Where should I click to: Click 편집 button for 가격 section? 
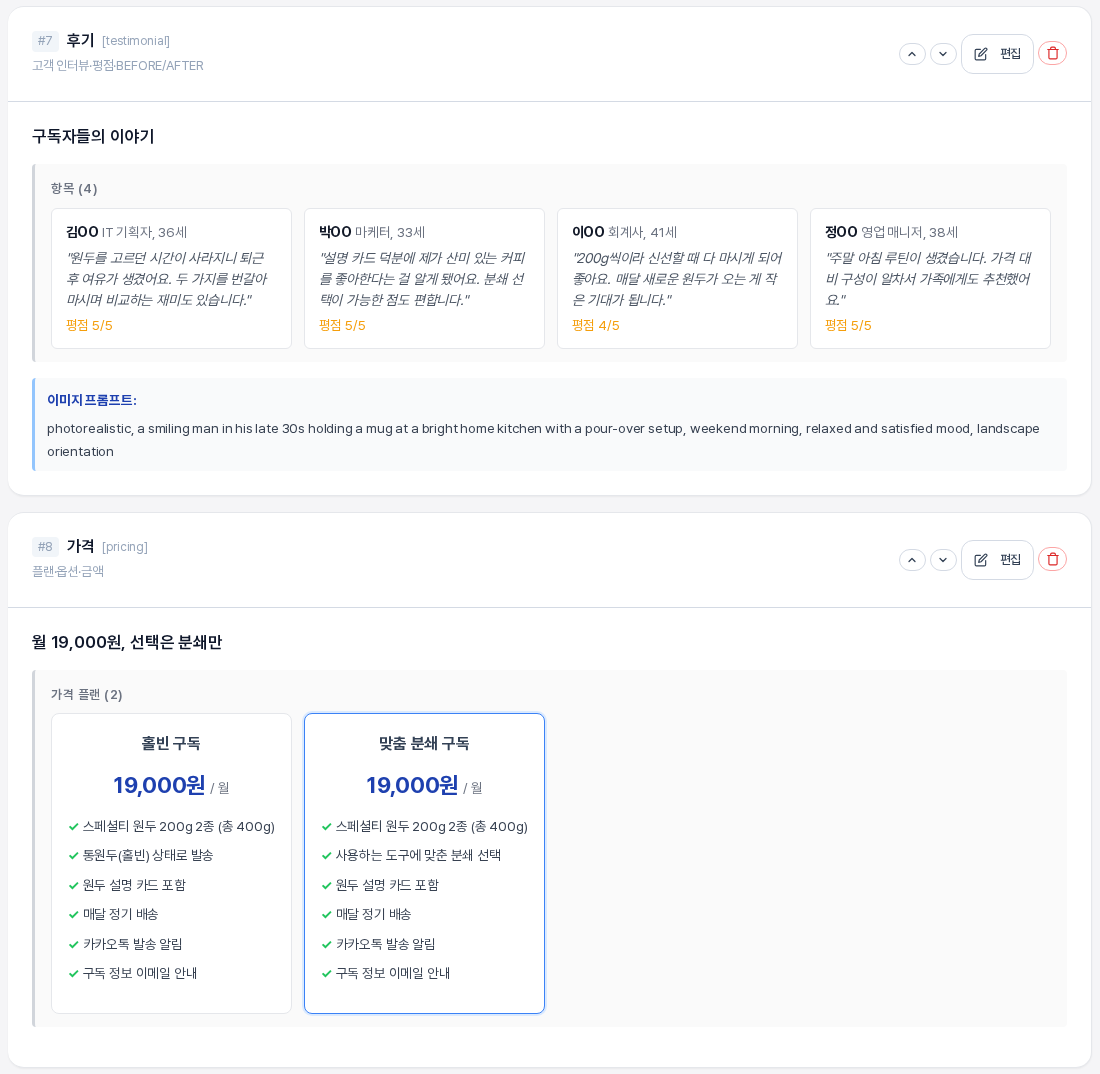[x=997, y=560]
